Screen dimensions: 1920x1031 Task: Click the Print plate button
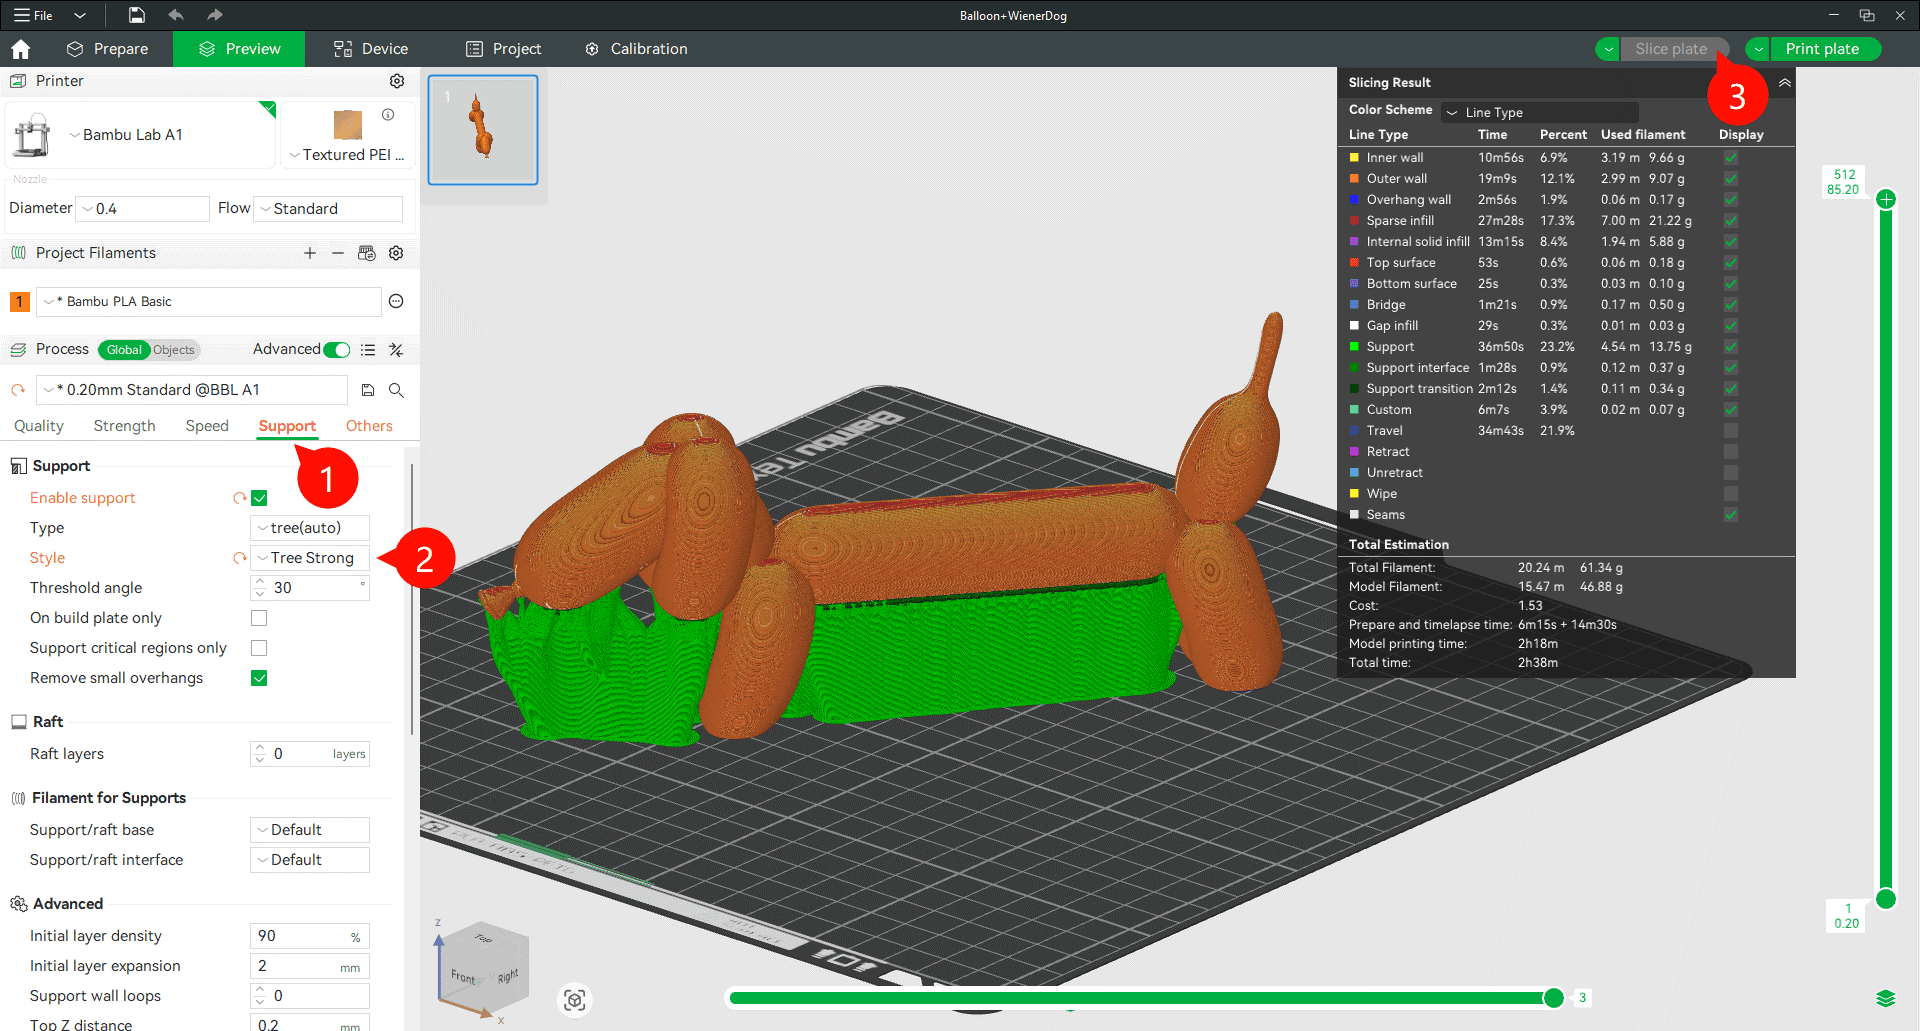coord(1821,49)
